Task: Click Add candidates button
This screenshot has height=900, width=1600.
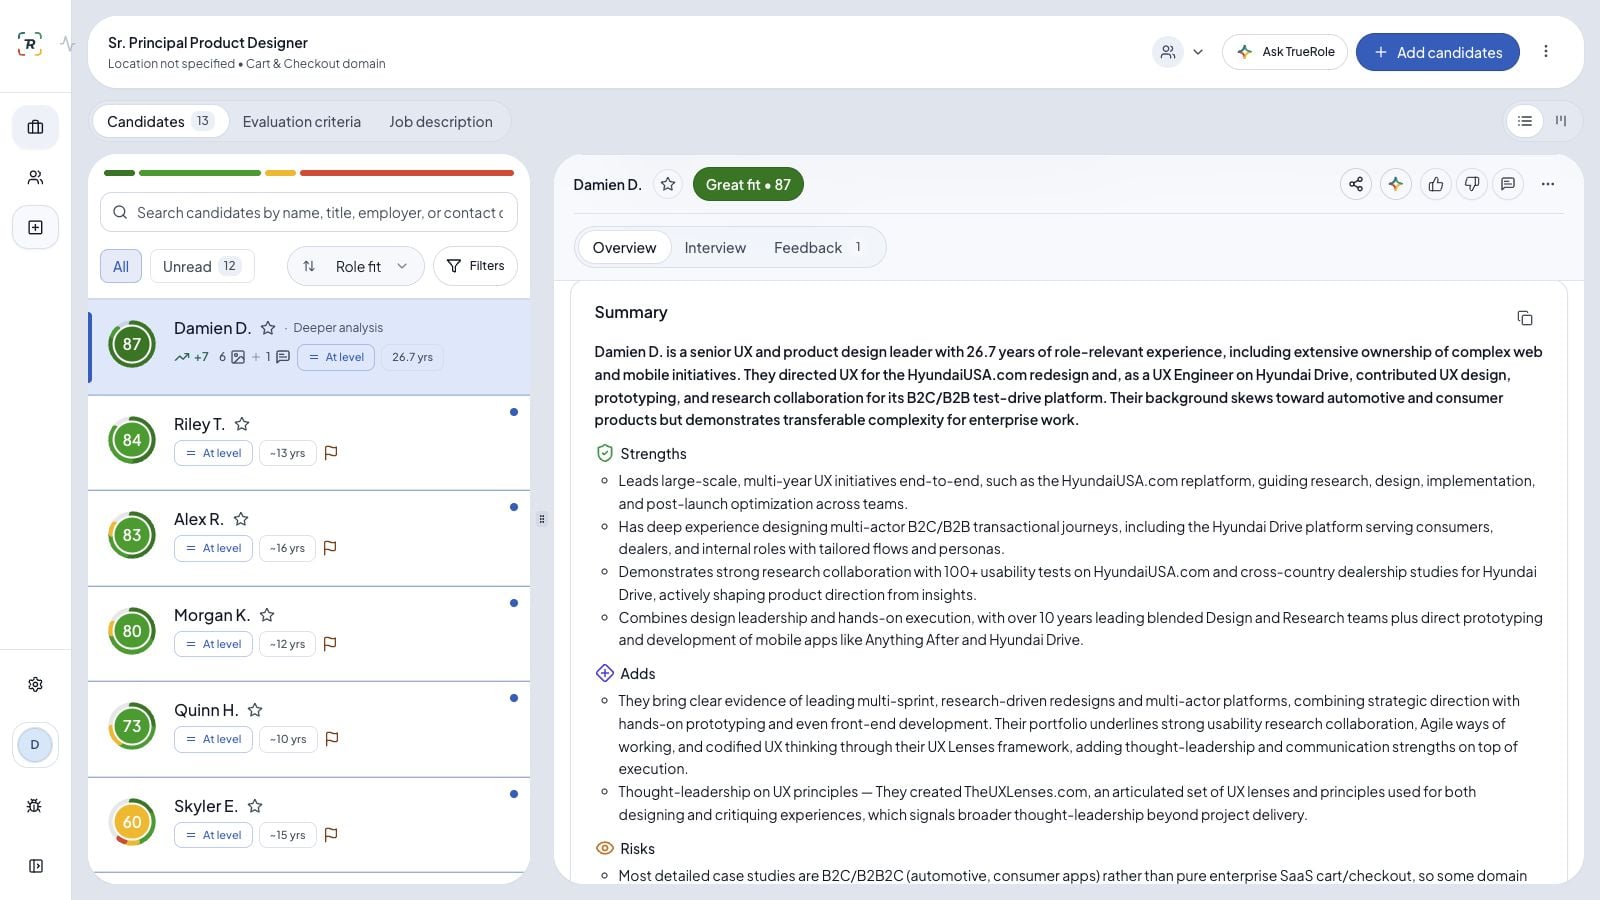Action: coord(1437,52)
